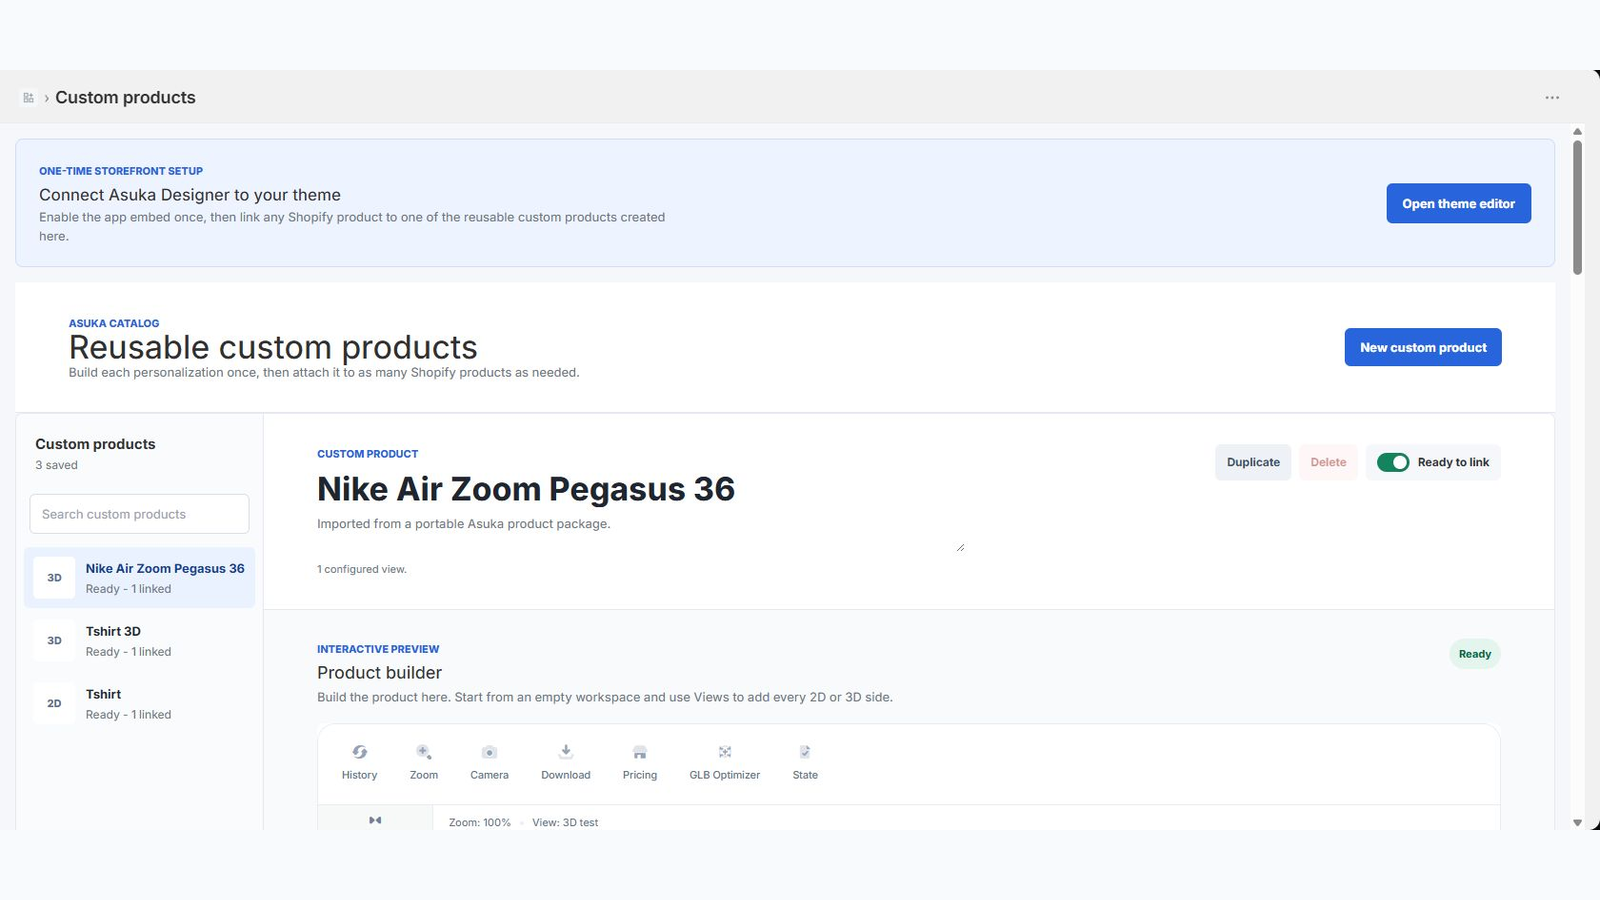The height and width of the screenshot is (900, 1600).
Task: Open the State tool
Action: coord(805,762)
